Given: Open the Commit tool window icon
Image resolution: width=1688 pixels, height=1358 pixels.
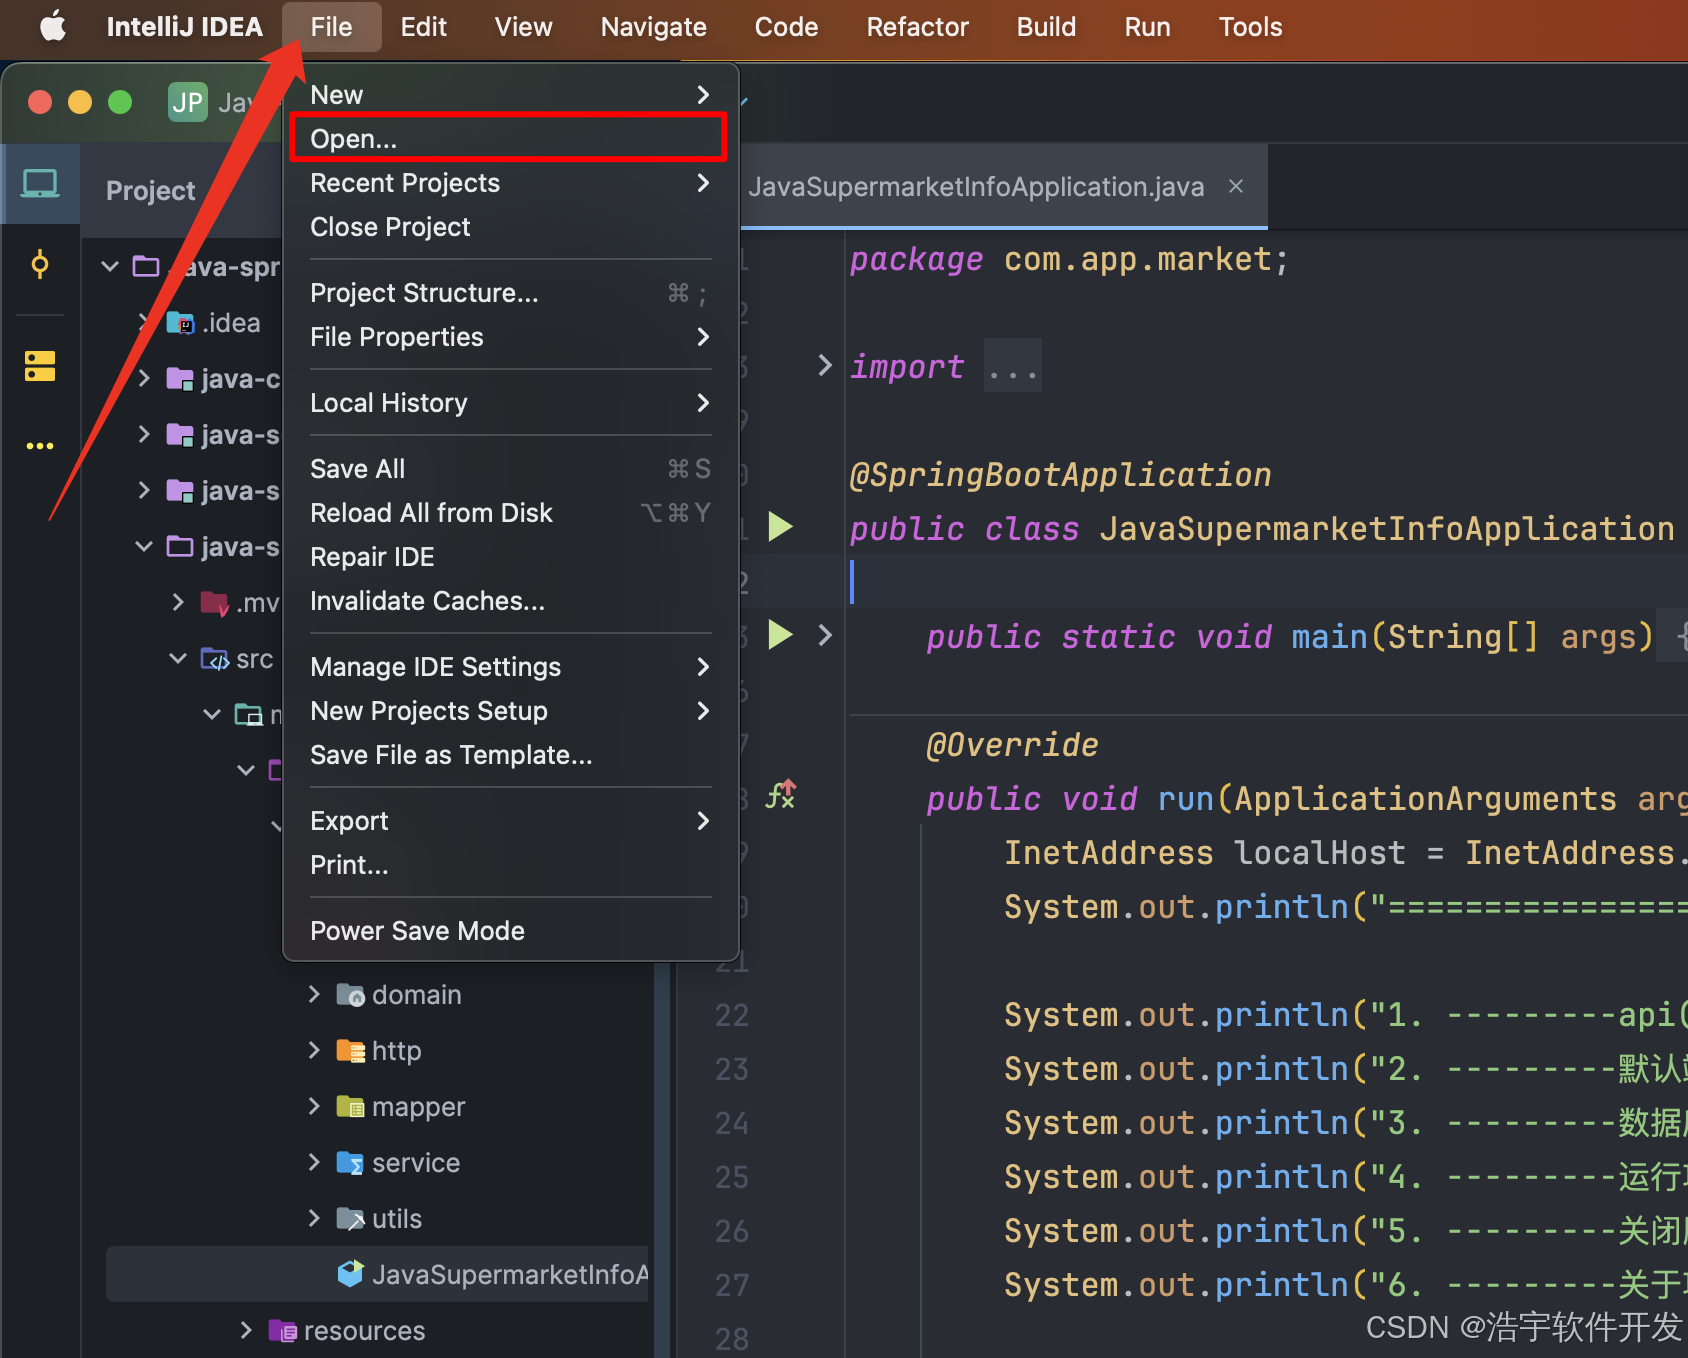Looking at the screenshot, I should click(40, 265).
